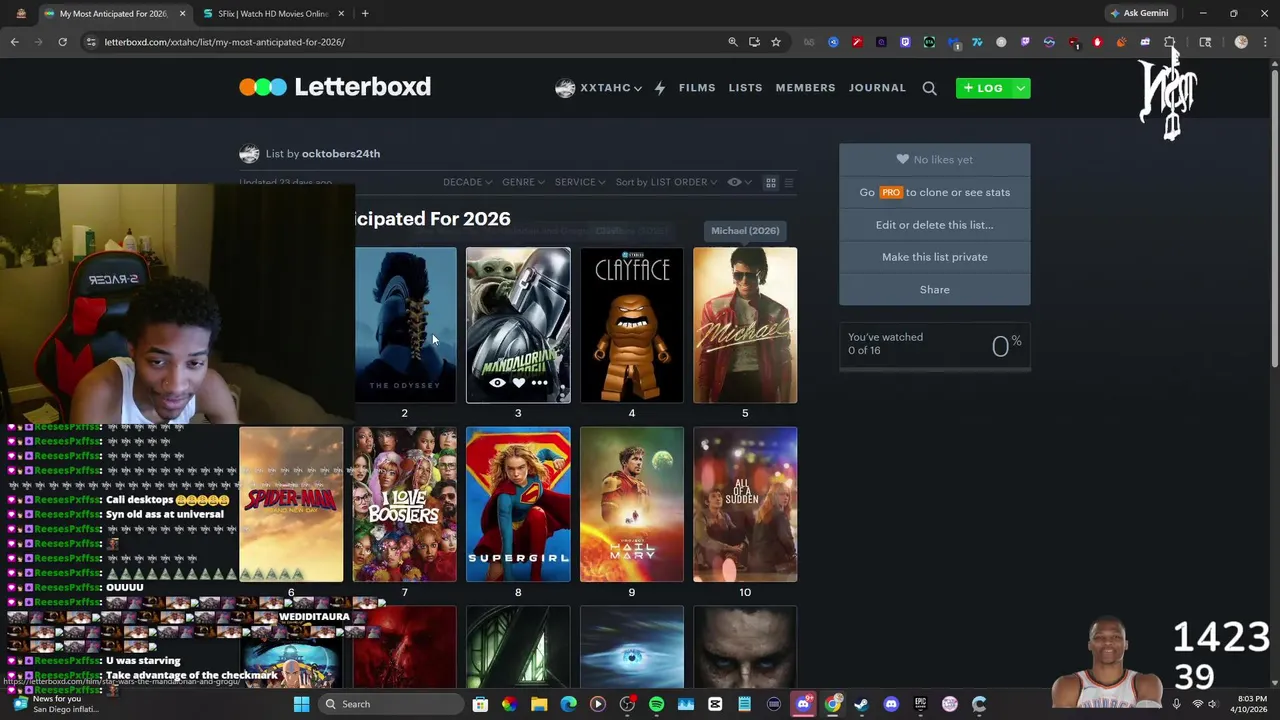
Task: Open the MEMBERS navigation item
Action: coord(805,88)
